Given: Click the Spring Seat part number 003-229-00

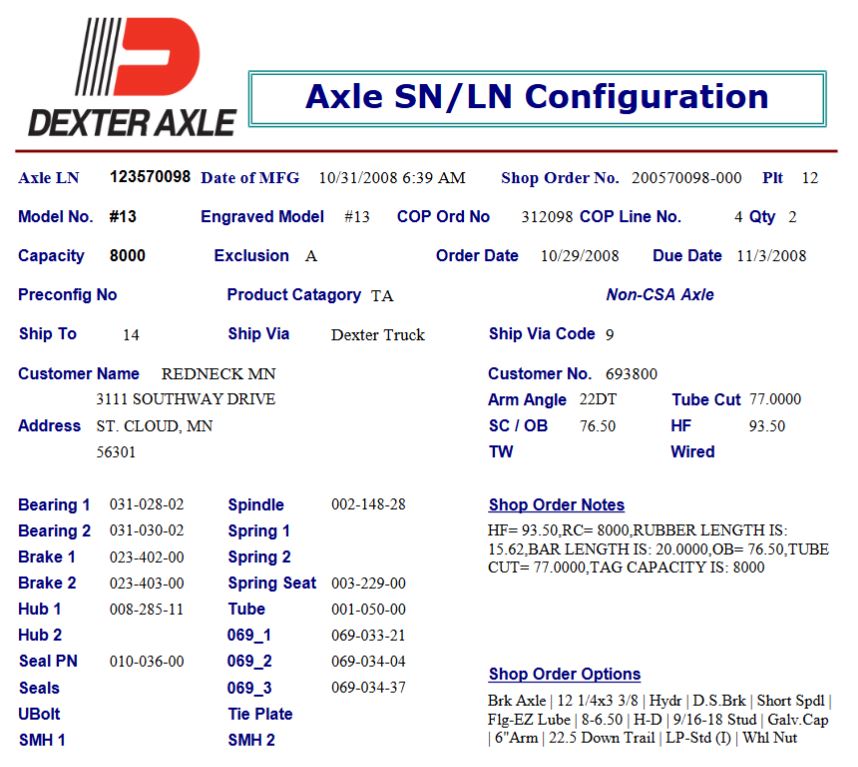Looking at the screenshot, I should click(368, 583).
